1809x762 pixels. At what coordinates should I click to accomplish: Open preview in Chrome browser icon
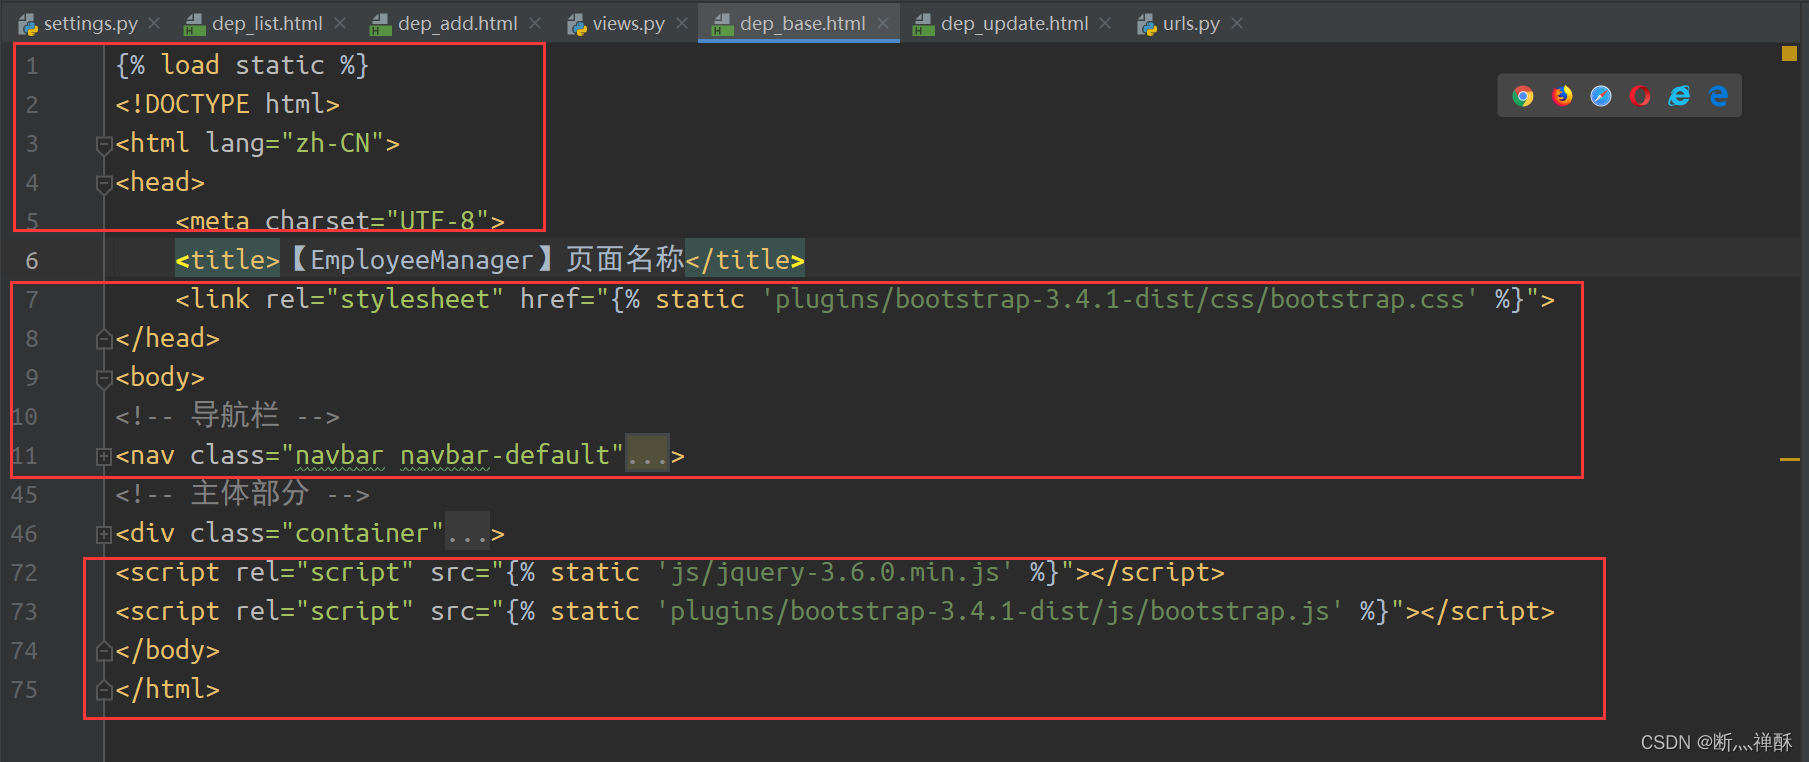click(1523, 96)
